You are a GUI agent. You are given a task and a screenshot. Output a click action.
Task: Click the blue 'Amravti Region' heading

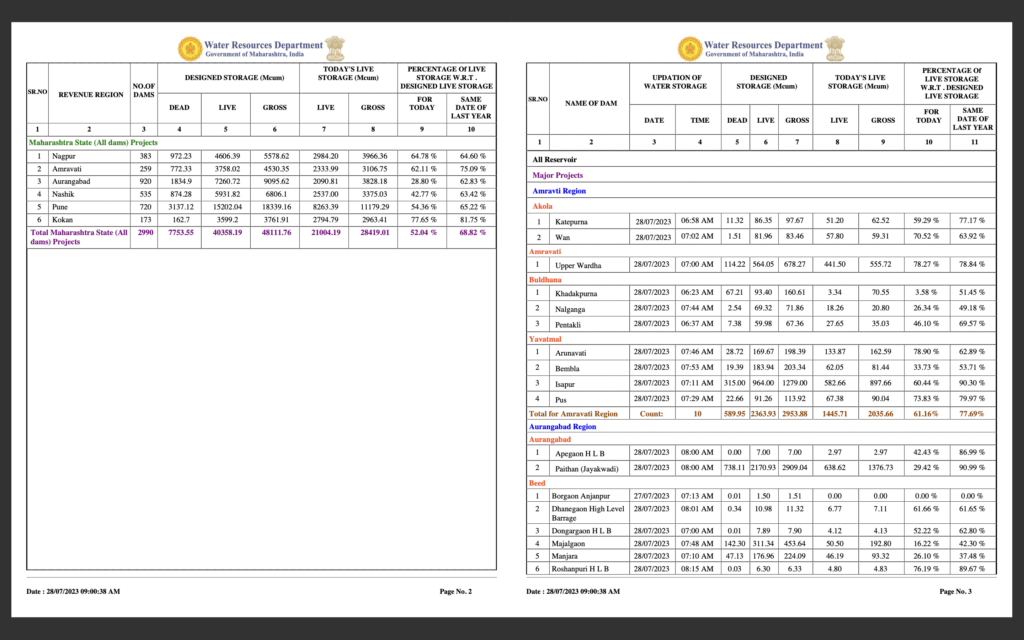tap(559, 191)
